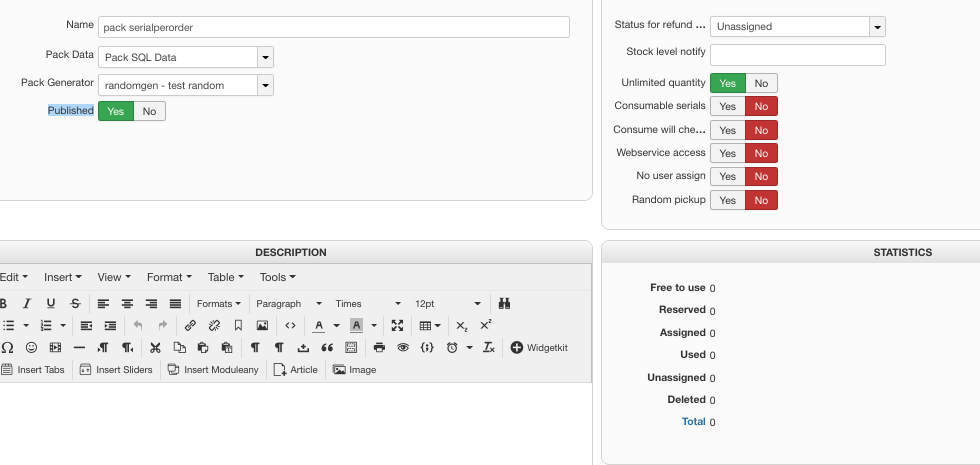Click the print icon
The image size is (980, 465).
coord(379,347)
